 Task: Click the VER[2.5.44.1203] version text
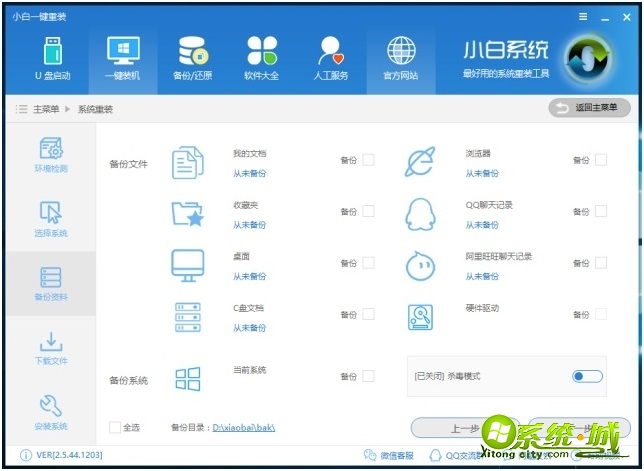click(x=69, y=455)
